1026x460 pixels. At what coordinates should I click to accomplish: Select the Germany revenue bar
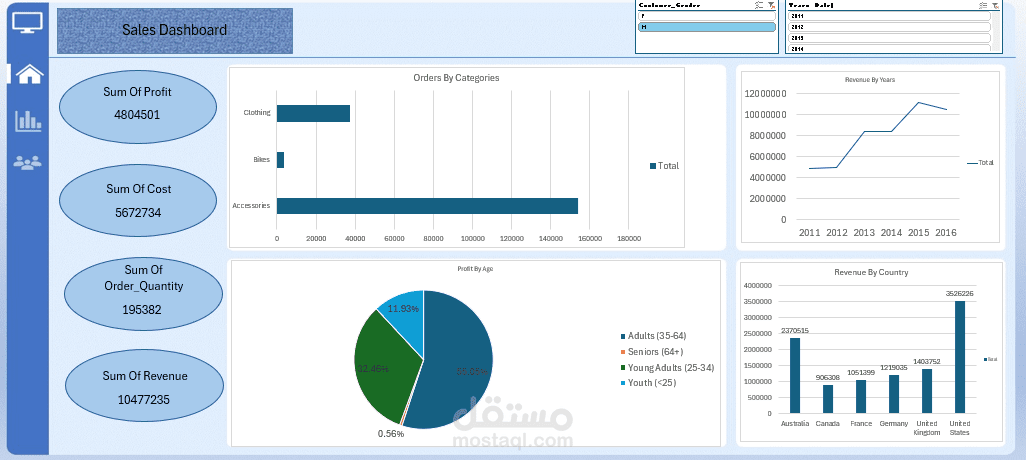894,394
